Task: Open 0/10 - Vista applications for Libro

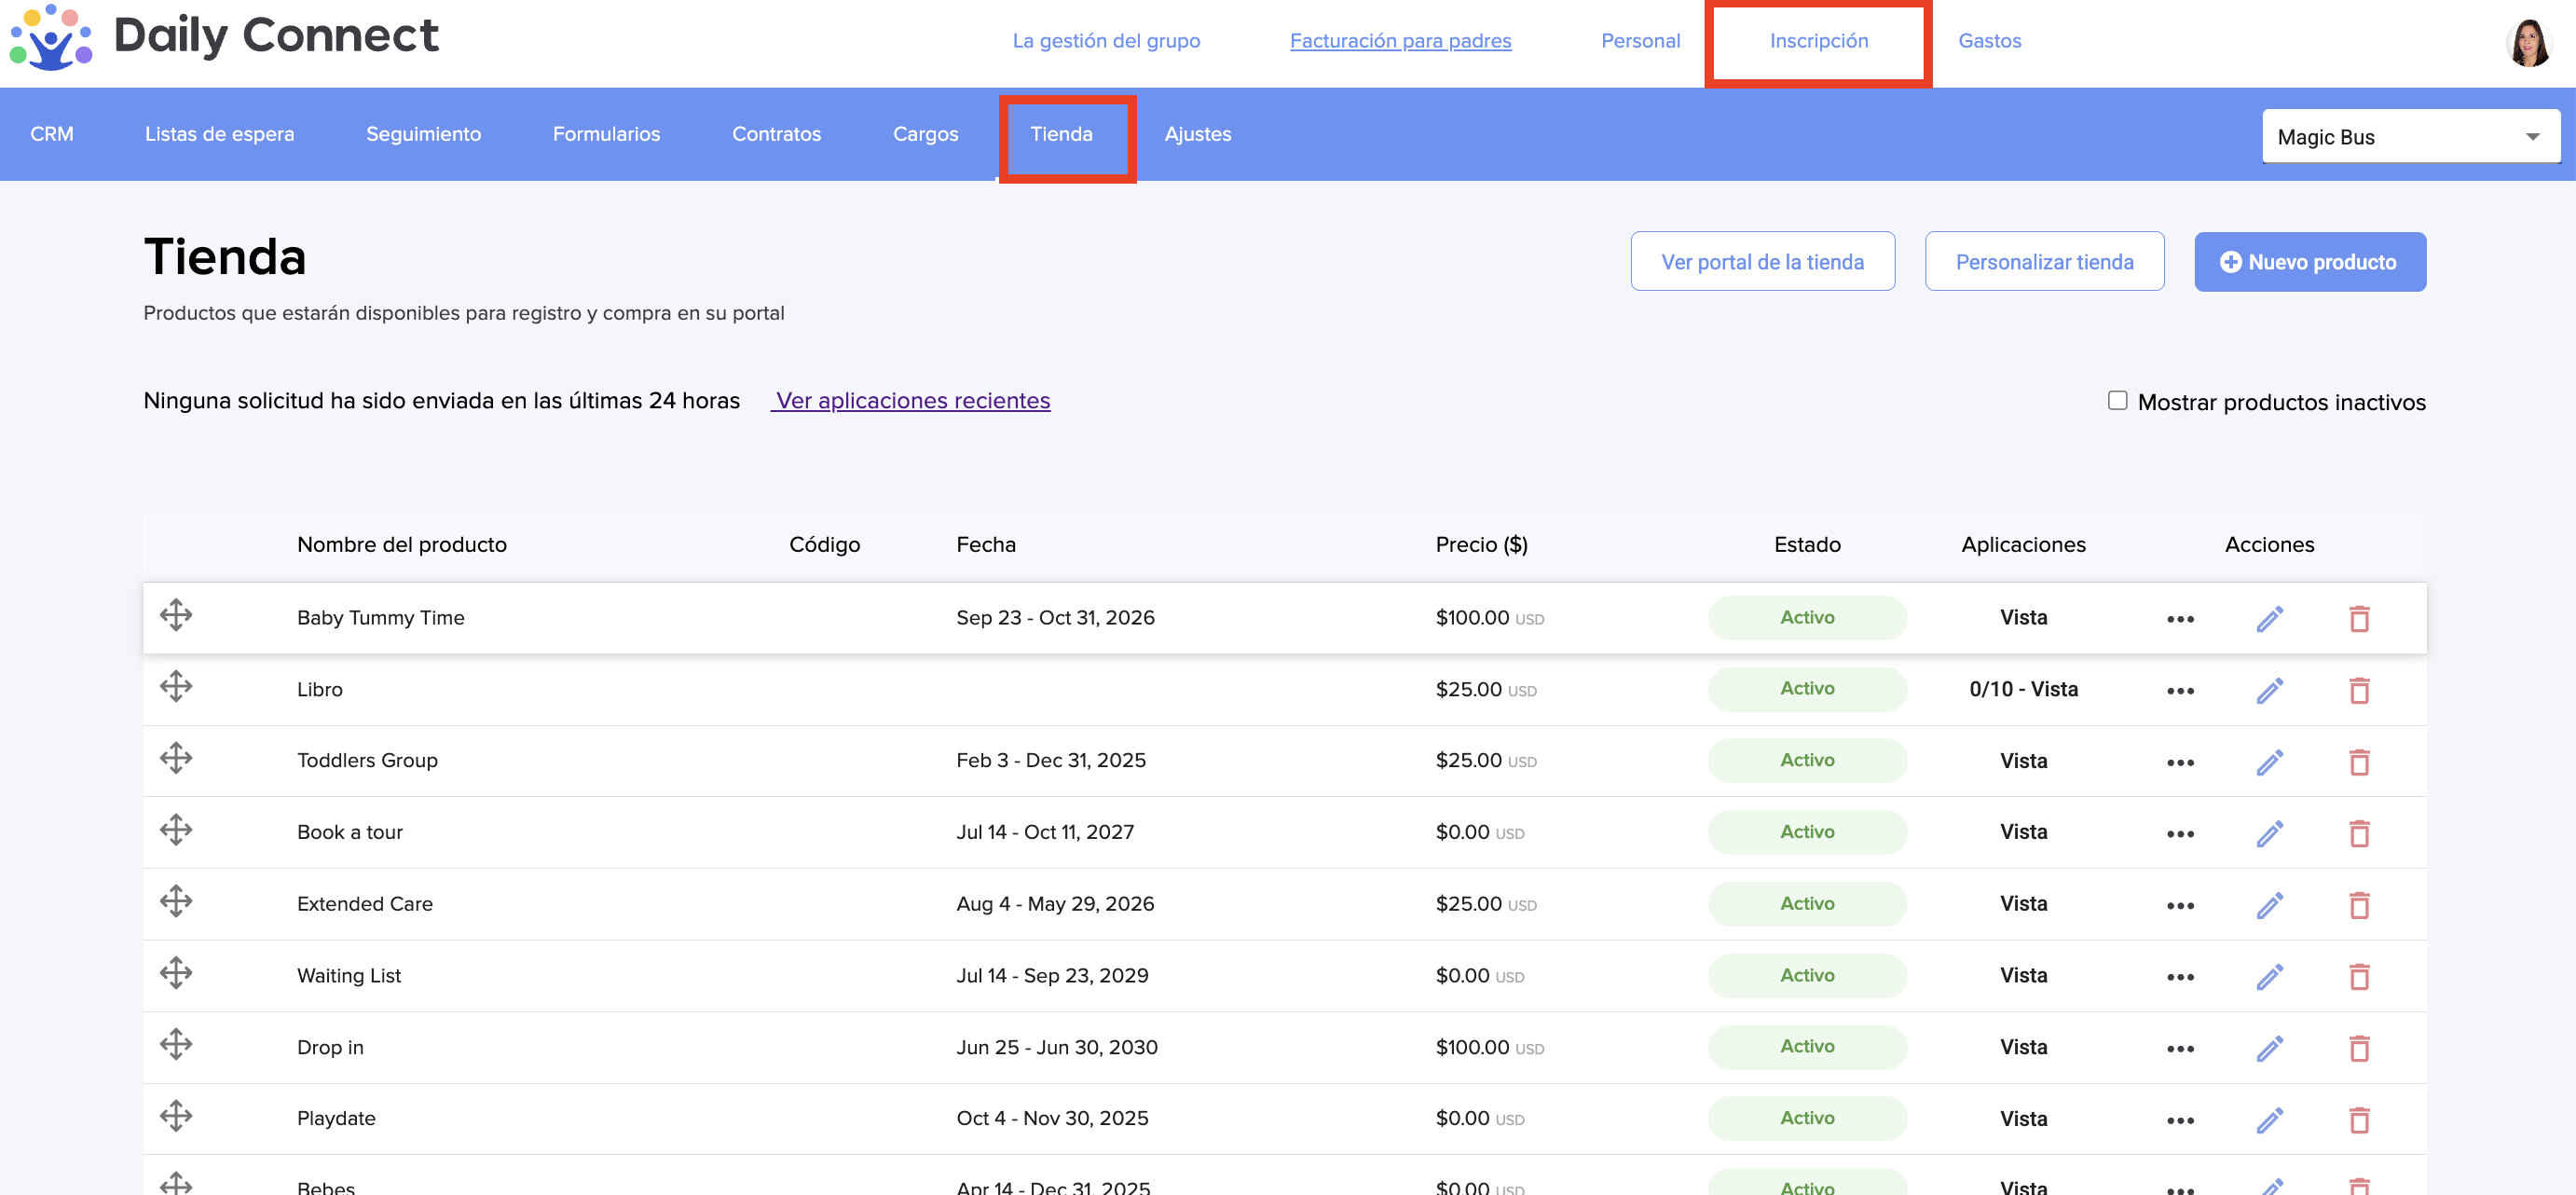Action: [2023, 690]
